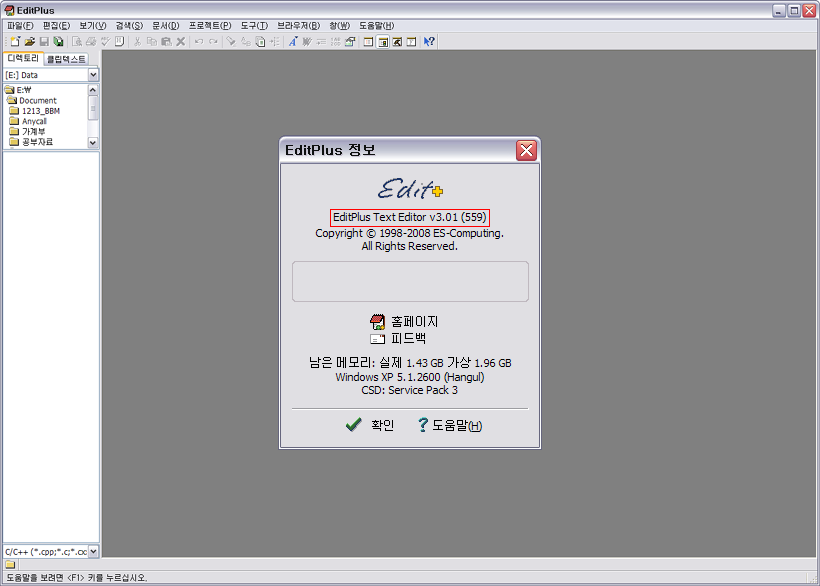Click the feedback envelope icon in dialog
Viewport: 820px width, 586px height.
[x=378, y=339]
